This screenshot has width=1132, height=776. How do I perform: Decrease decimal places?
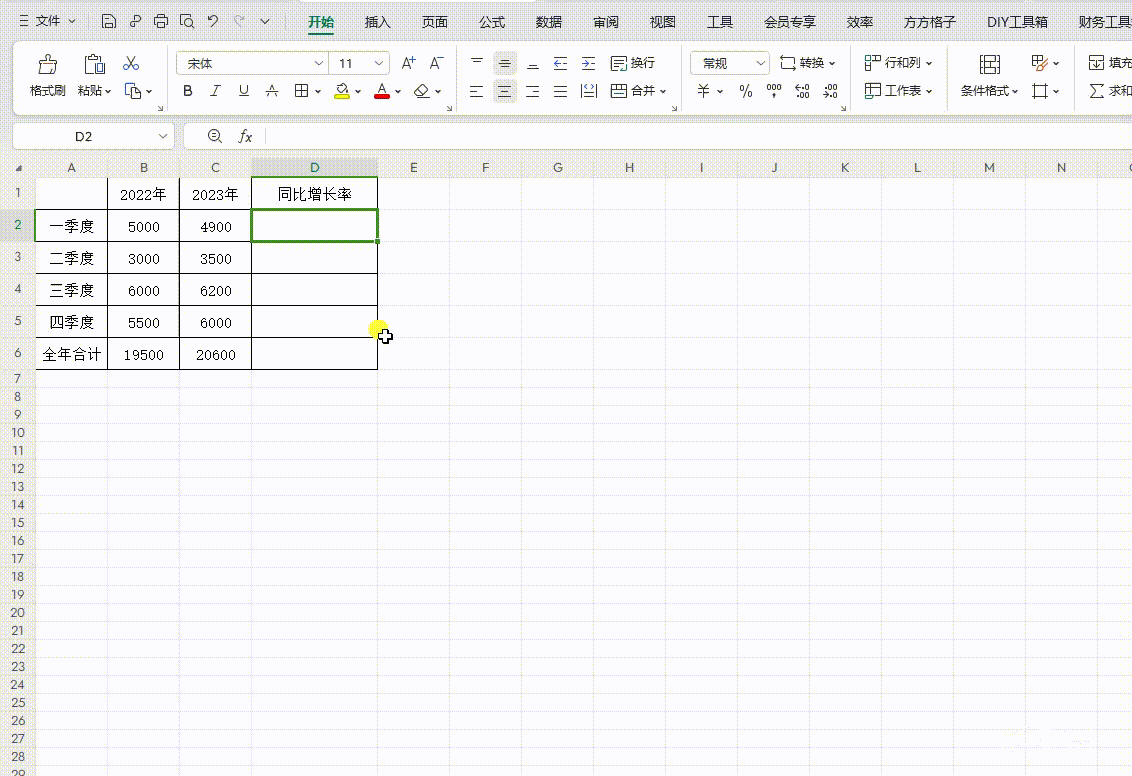pos(830,91)
